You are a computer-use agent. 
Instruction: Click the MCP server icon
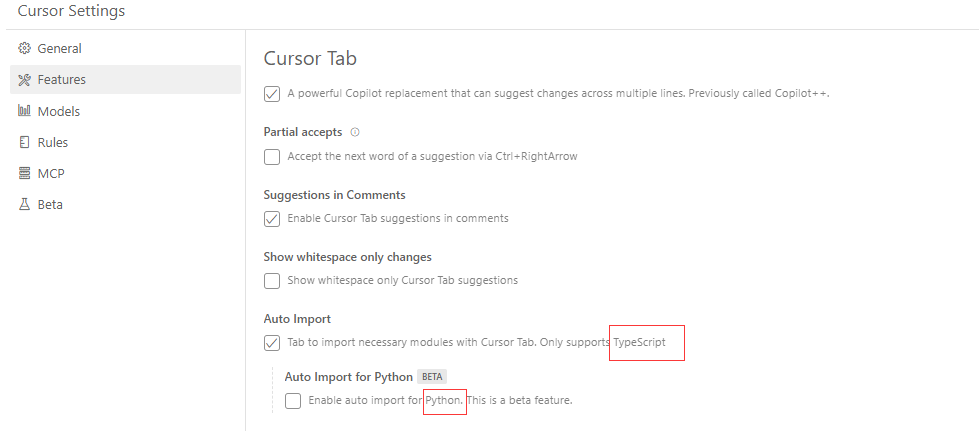pyautogui.click(x=24, y=173)
